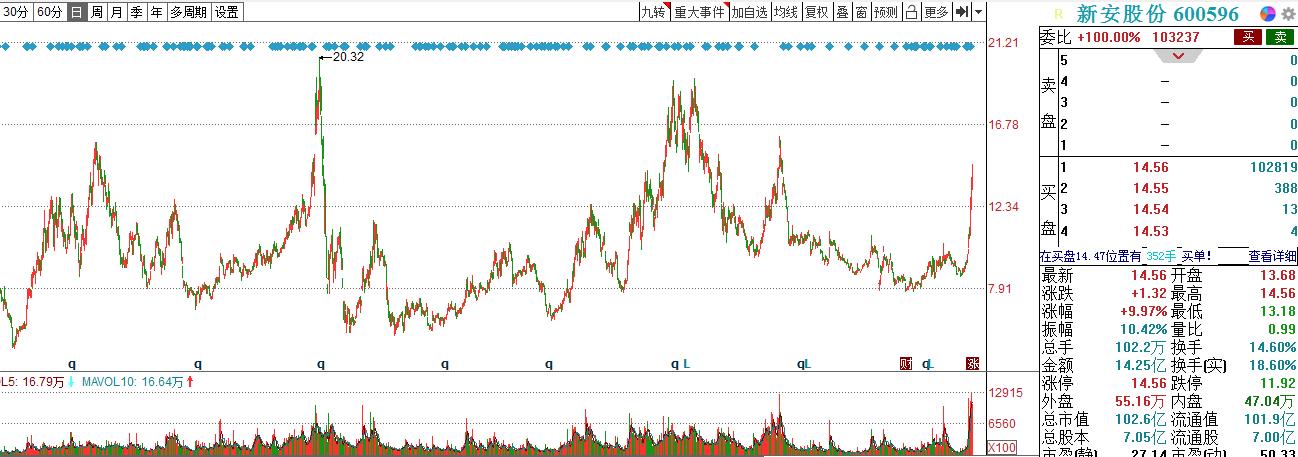Image resolution: width=1298 pixels, height=457 pixels.
Task: Click the 委比 +100.00% value
Action: pyautogui.click(x=1108, y=36)
